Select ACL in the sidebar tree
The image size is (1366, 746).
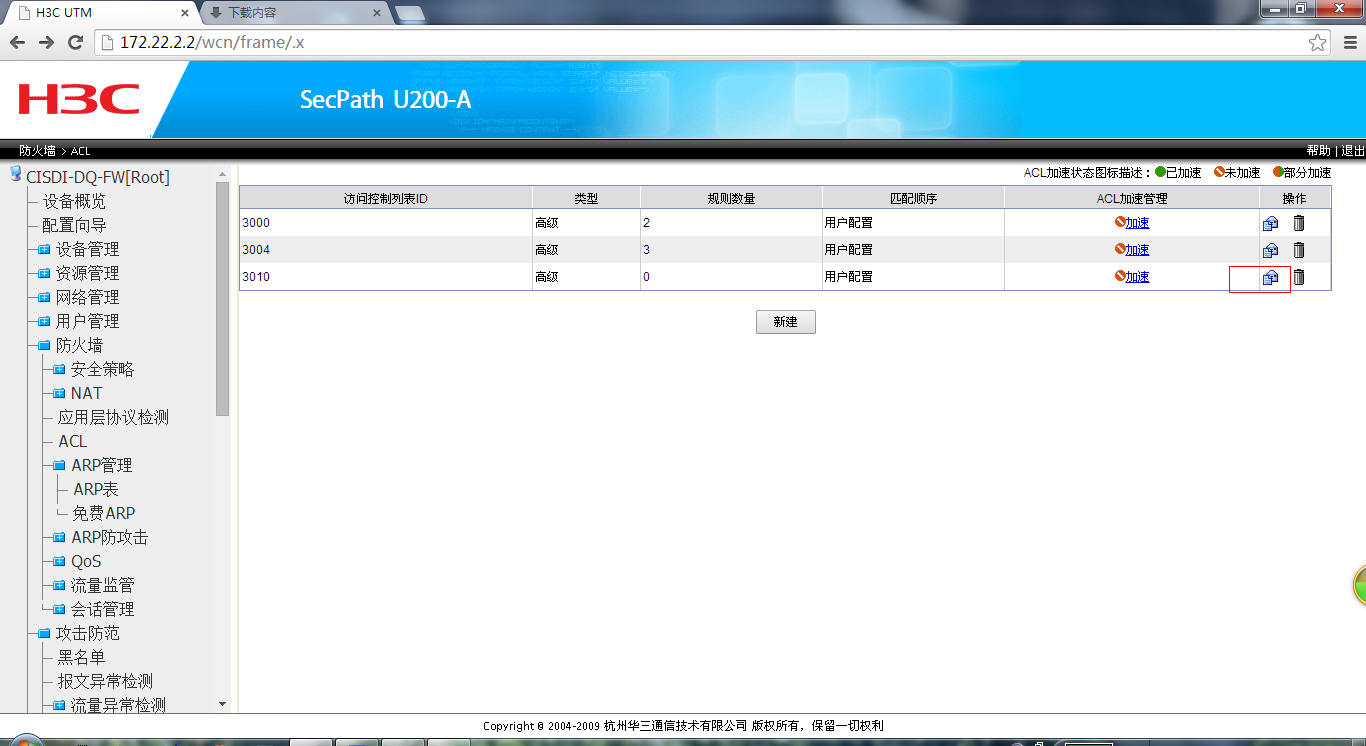tap(72, 441)
